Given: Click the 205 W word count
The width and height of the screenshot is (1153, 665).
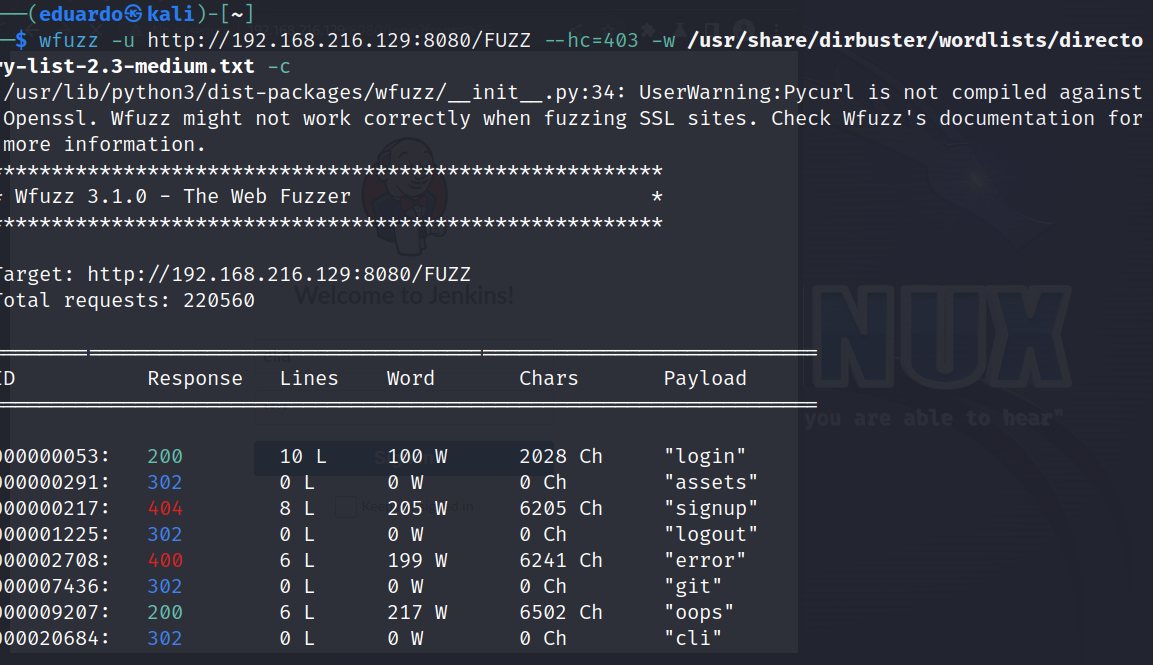Looking at the screenshot, I should pos(417,508).
